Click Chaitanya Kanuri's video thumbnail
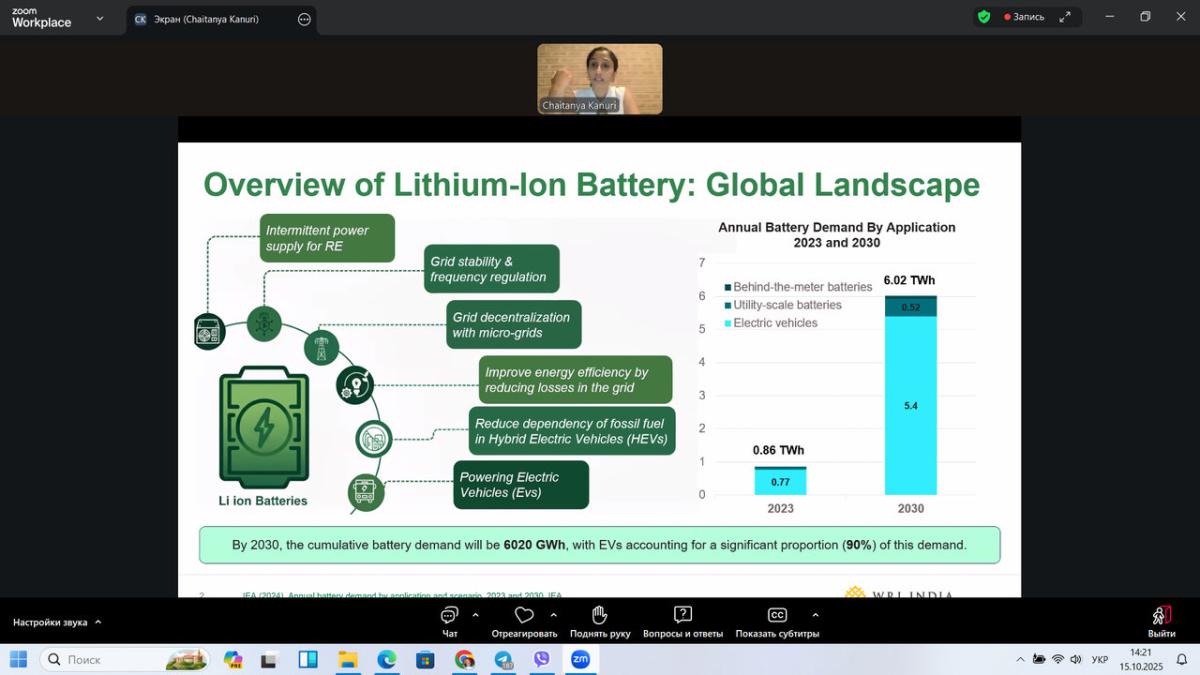 pyautogui.click(x=600, y=79)
